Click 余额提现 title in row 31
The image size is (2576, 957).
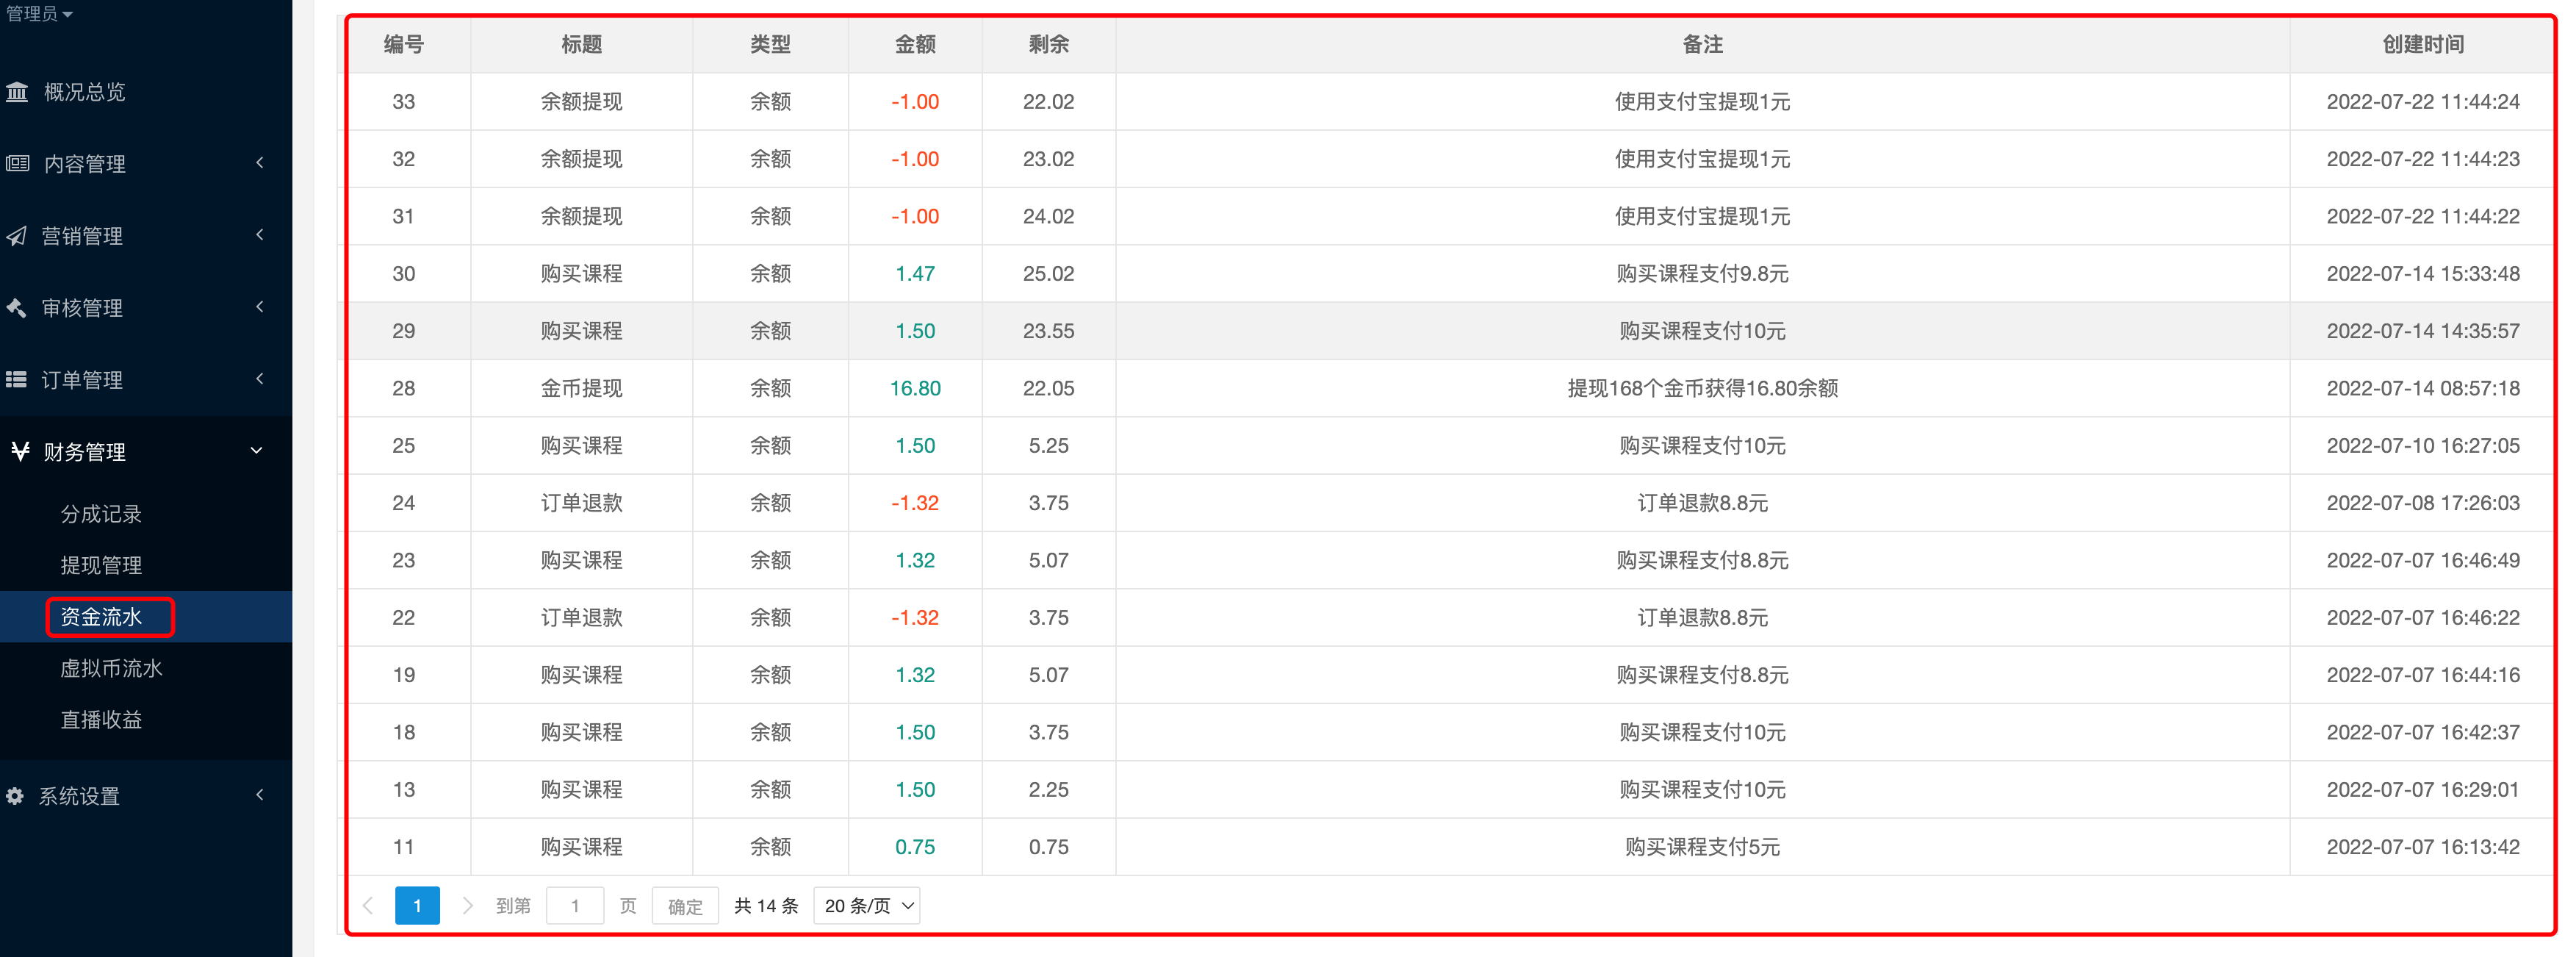[x=582, y=217]
